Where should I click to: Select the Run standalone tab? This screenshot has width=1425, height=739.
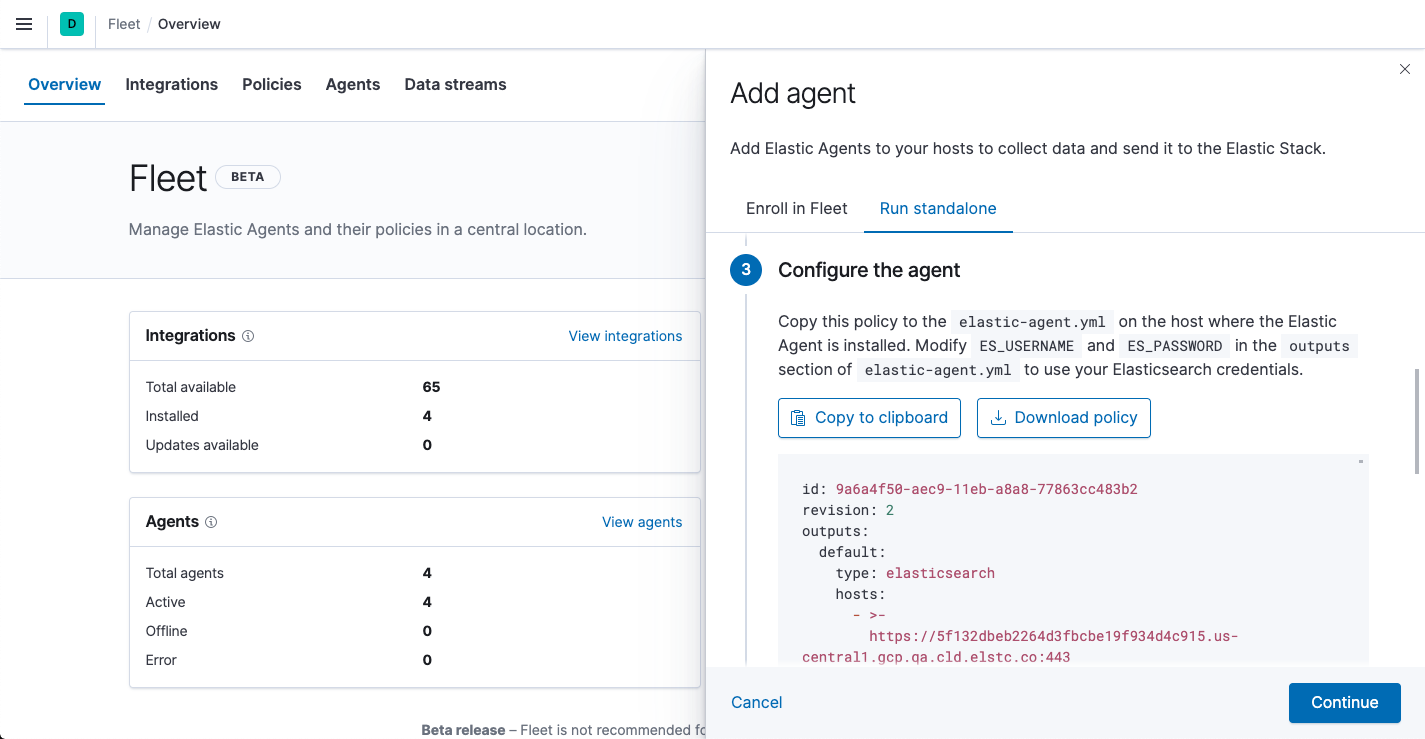(x=937, y=208)
